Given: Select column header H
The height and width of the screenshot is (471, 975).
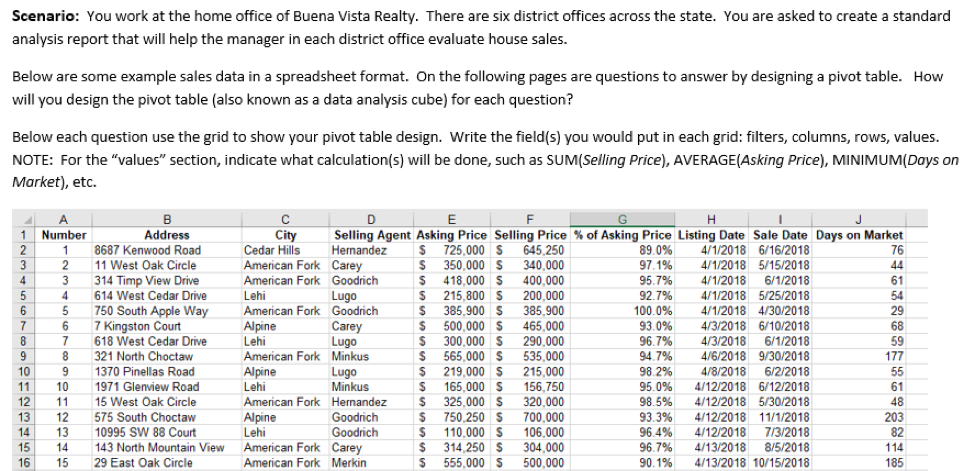Looking at the screenshot, I should [712, 219].
